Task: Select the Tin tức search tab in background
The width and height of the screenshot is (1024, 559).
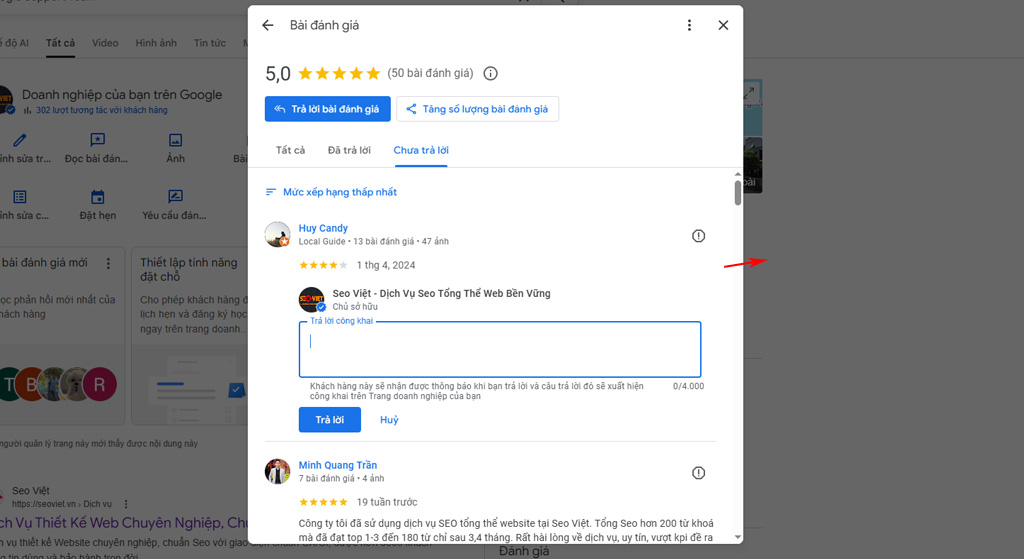Action: click(x=210, y=43)
